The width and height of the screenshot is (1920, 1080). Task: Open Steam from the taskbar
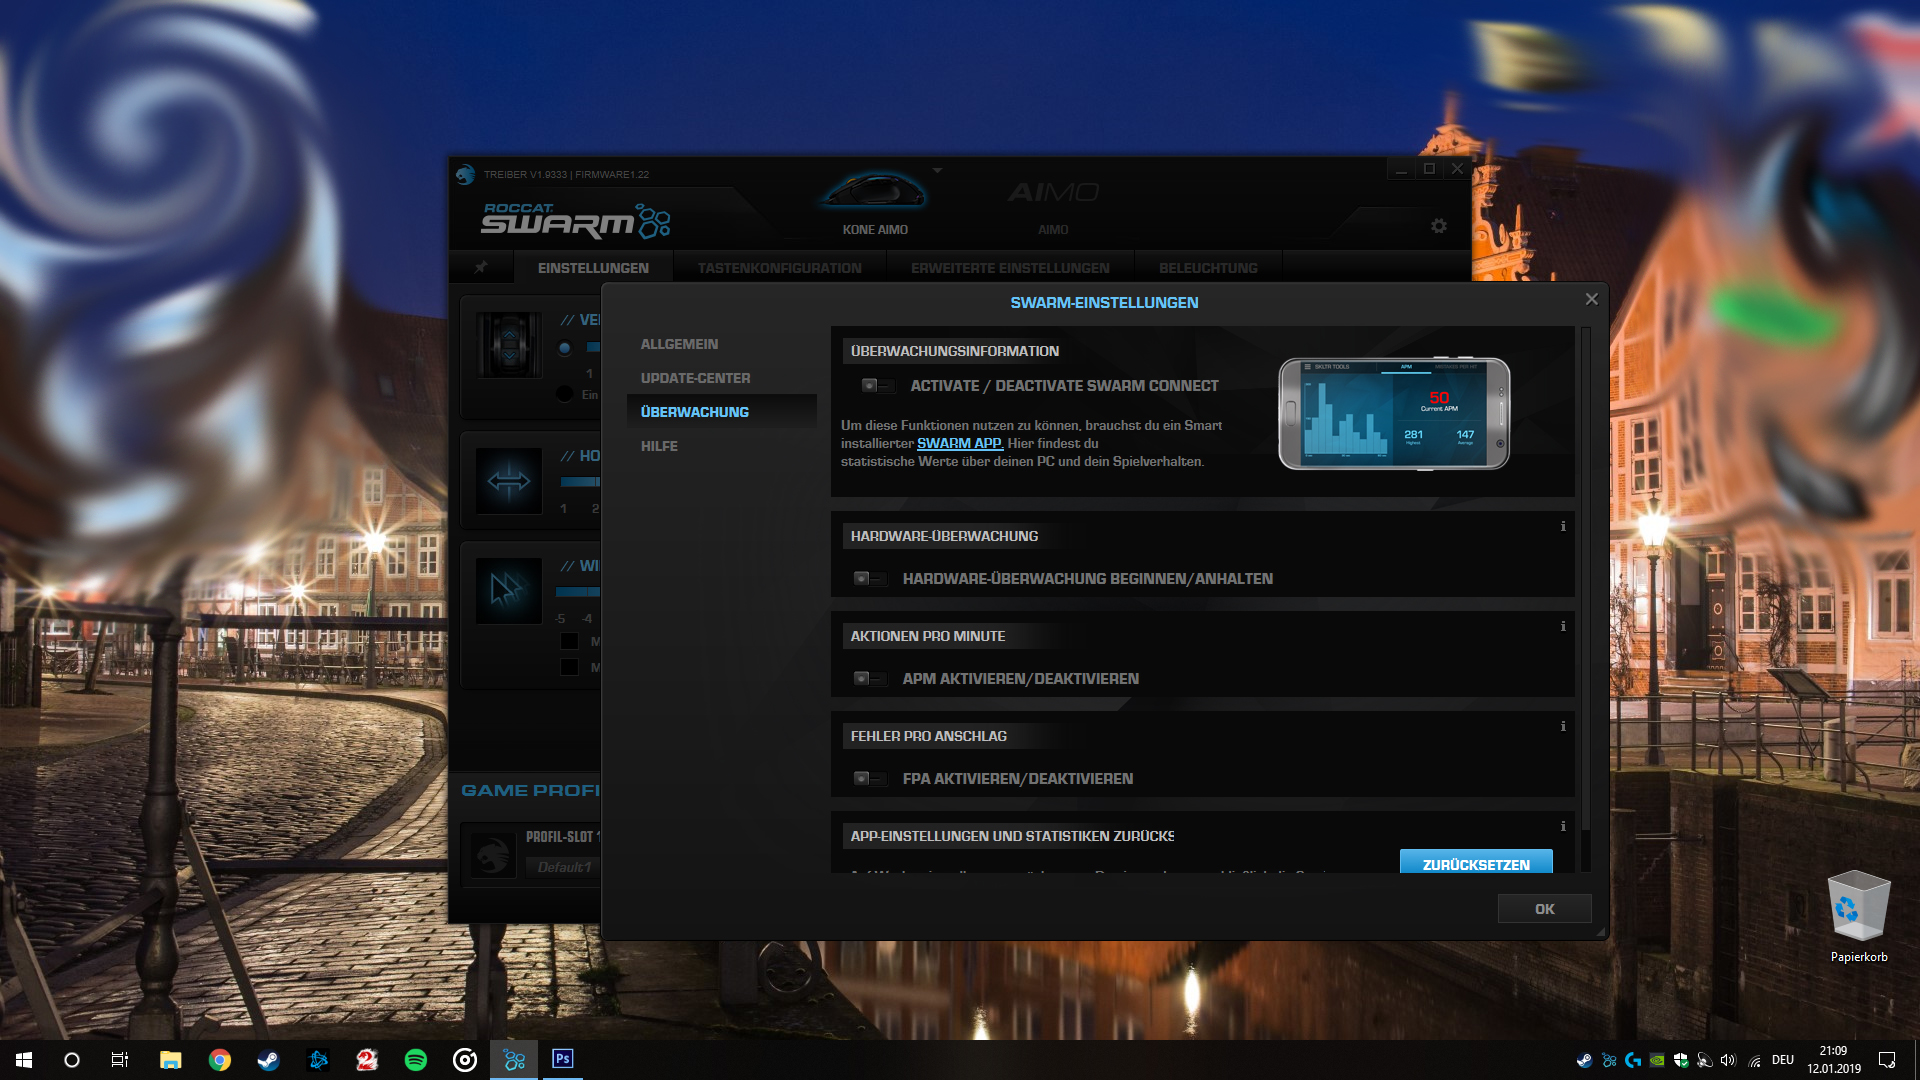pyautogui.click(x=268, y=1060)
